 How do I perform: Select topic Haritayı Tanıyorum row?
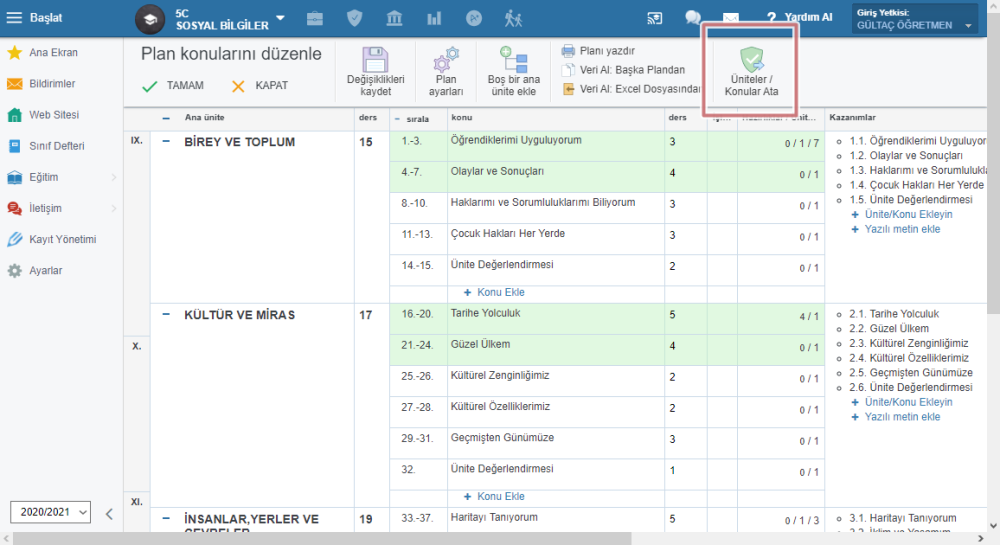point(607,520)
